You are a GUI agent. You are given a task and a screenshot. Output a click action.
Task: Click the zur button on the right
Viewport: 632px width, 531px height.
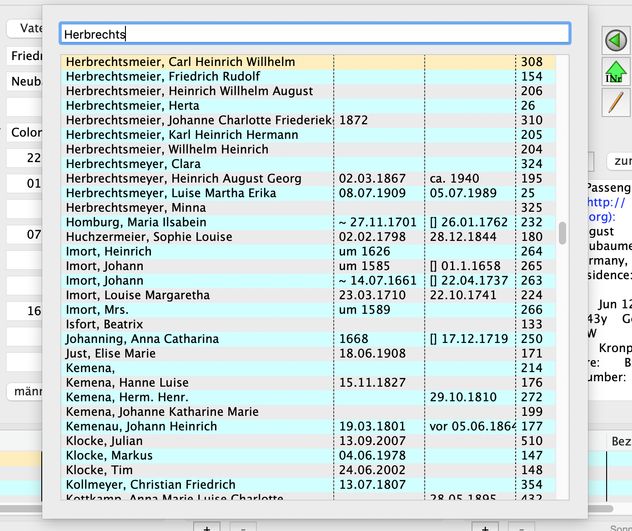point(620,161)
